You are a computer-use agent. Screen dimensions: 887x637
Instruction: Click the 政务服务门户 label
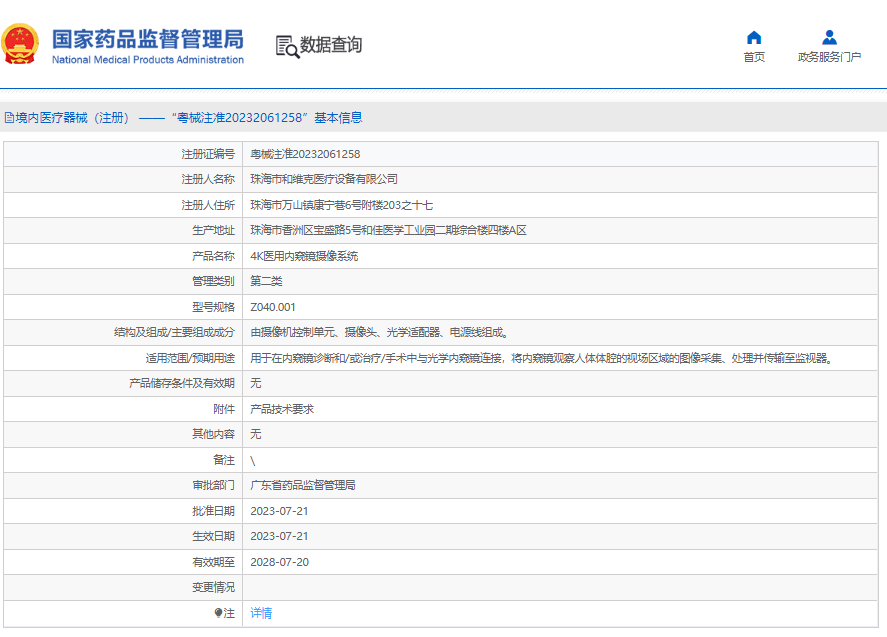(x=829, y=57)
